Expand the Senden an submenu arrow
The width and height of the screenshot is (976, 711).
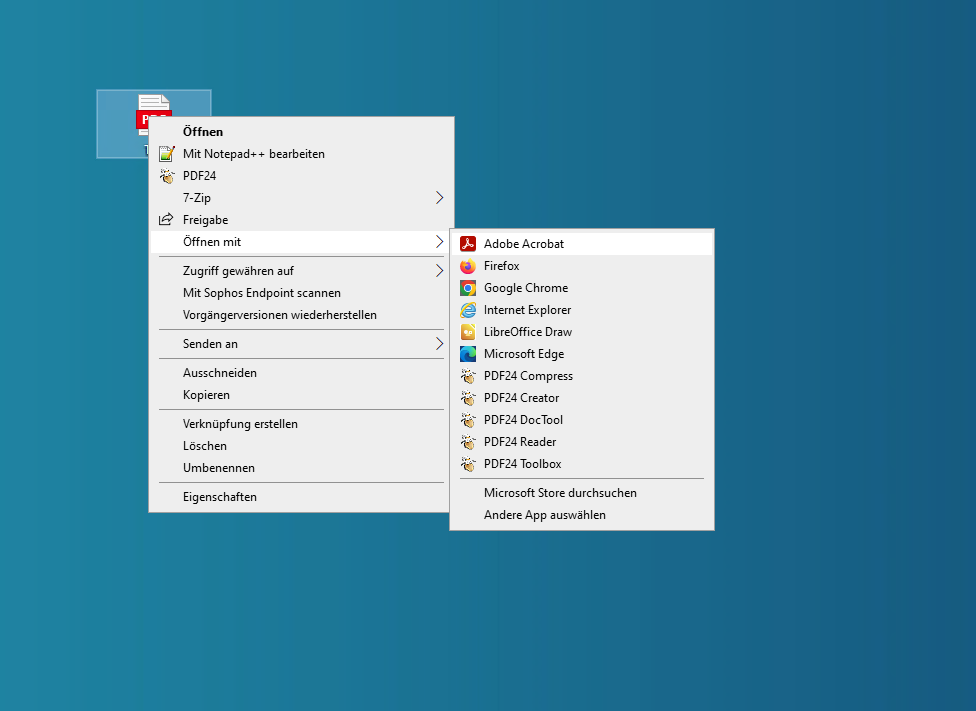coord(439,344)
